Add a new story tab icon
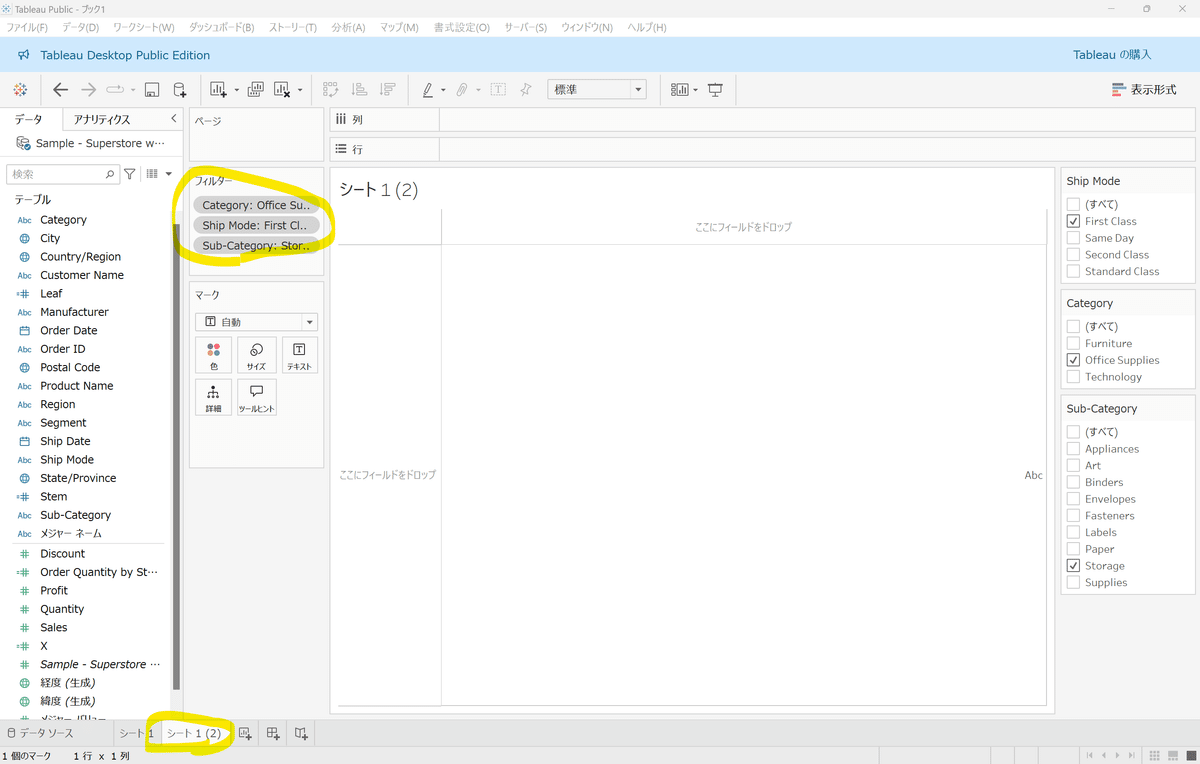Image resolution: width=1200 pixels, height=764 pixels. [x=301, y=734]
